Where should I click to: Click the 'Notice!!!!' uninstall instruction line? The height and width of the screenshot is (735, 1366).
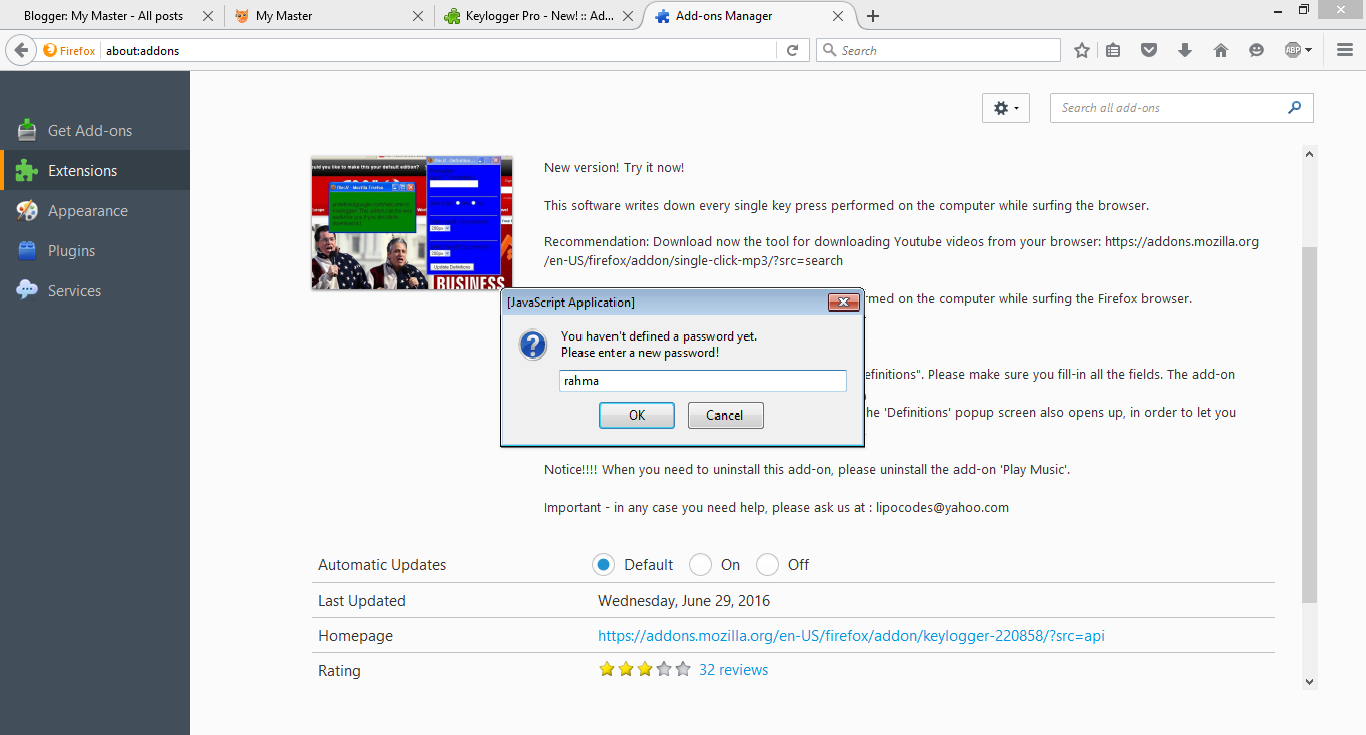point(807,470)
